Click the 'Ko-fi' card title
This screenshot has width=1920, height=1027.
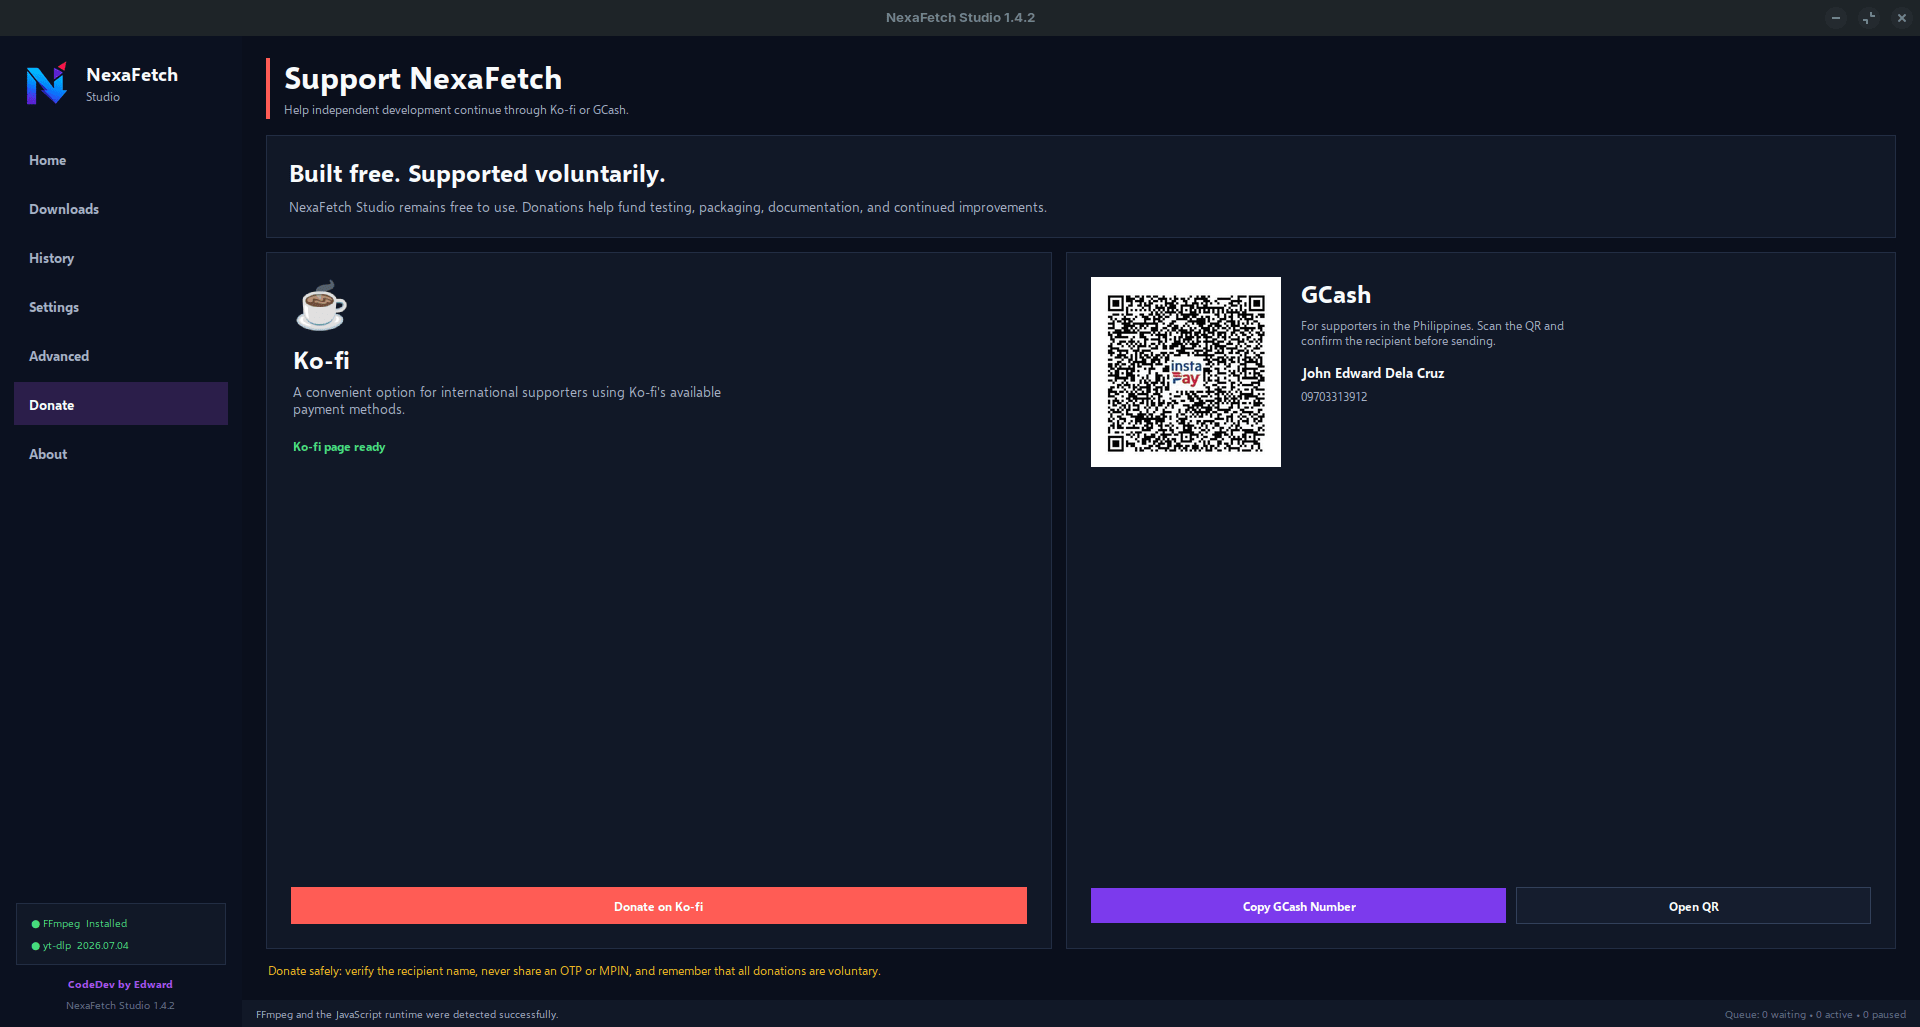click(x=321, y=360)
